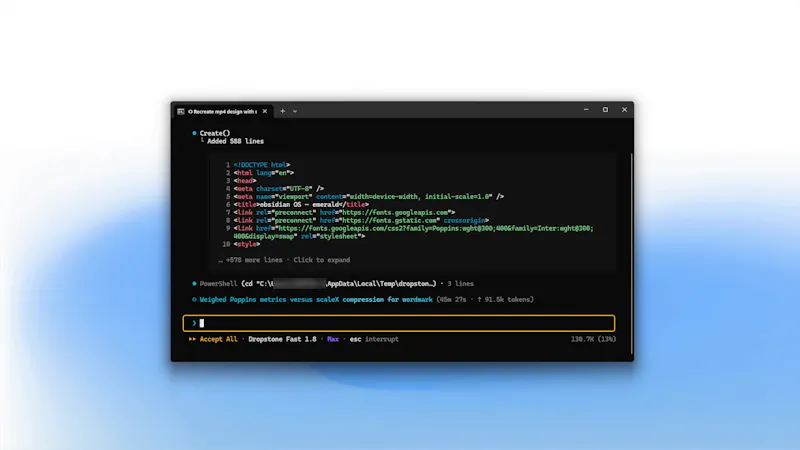Screen dimensions: 800x450
Task: Select the 'Recreate mp4 design' terminal tab
Action: (x=222, y=111)
